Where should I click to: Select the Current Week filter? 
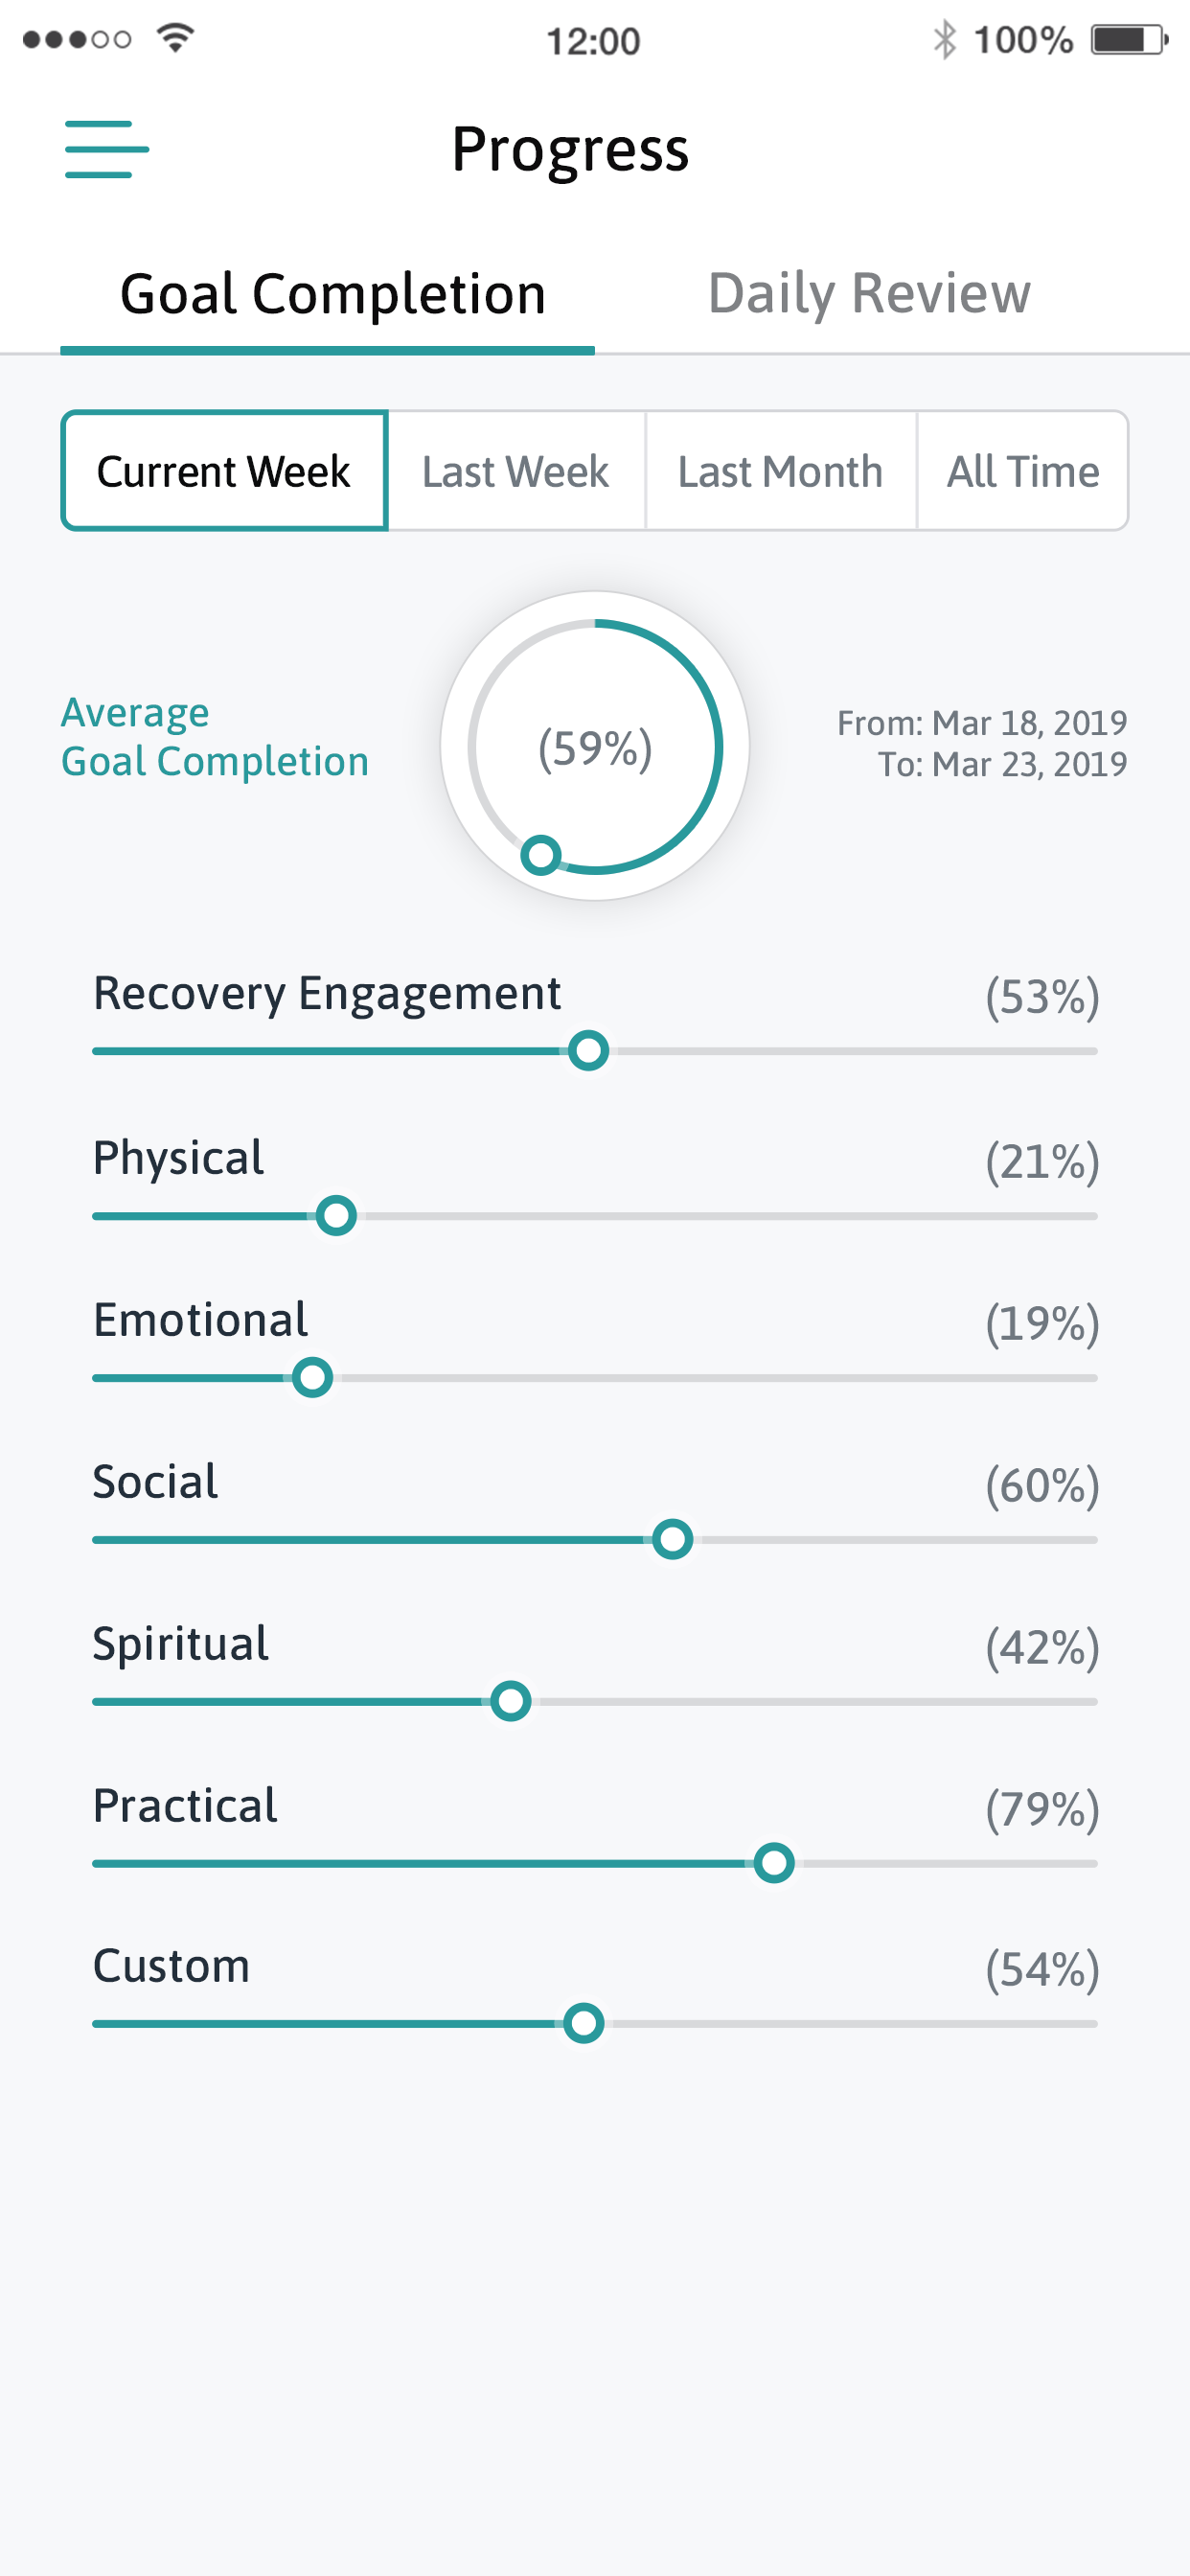tap(224, 471)
